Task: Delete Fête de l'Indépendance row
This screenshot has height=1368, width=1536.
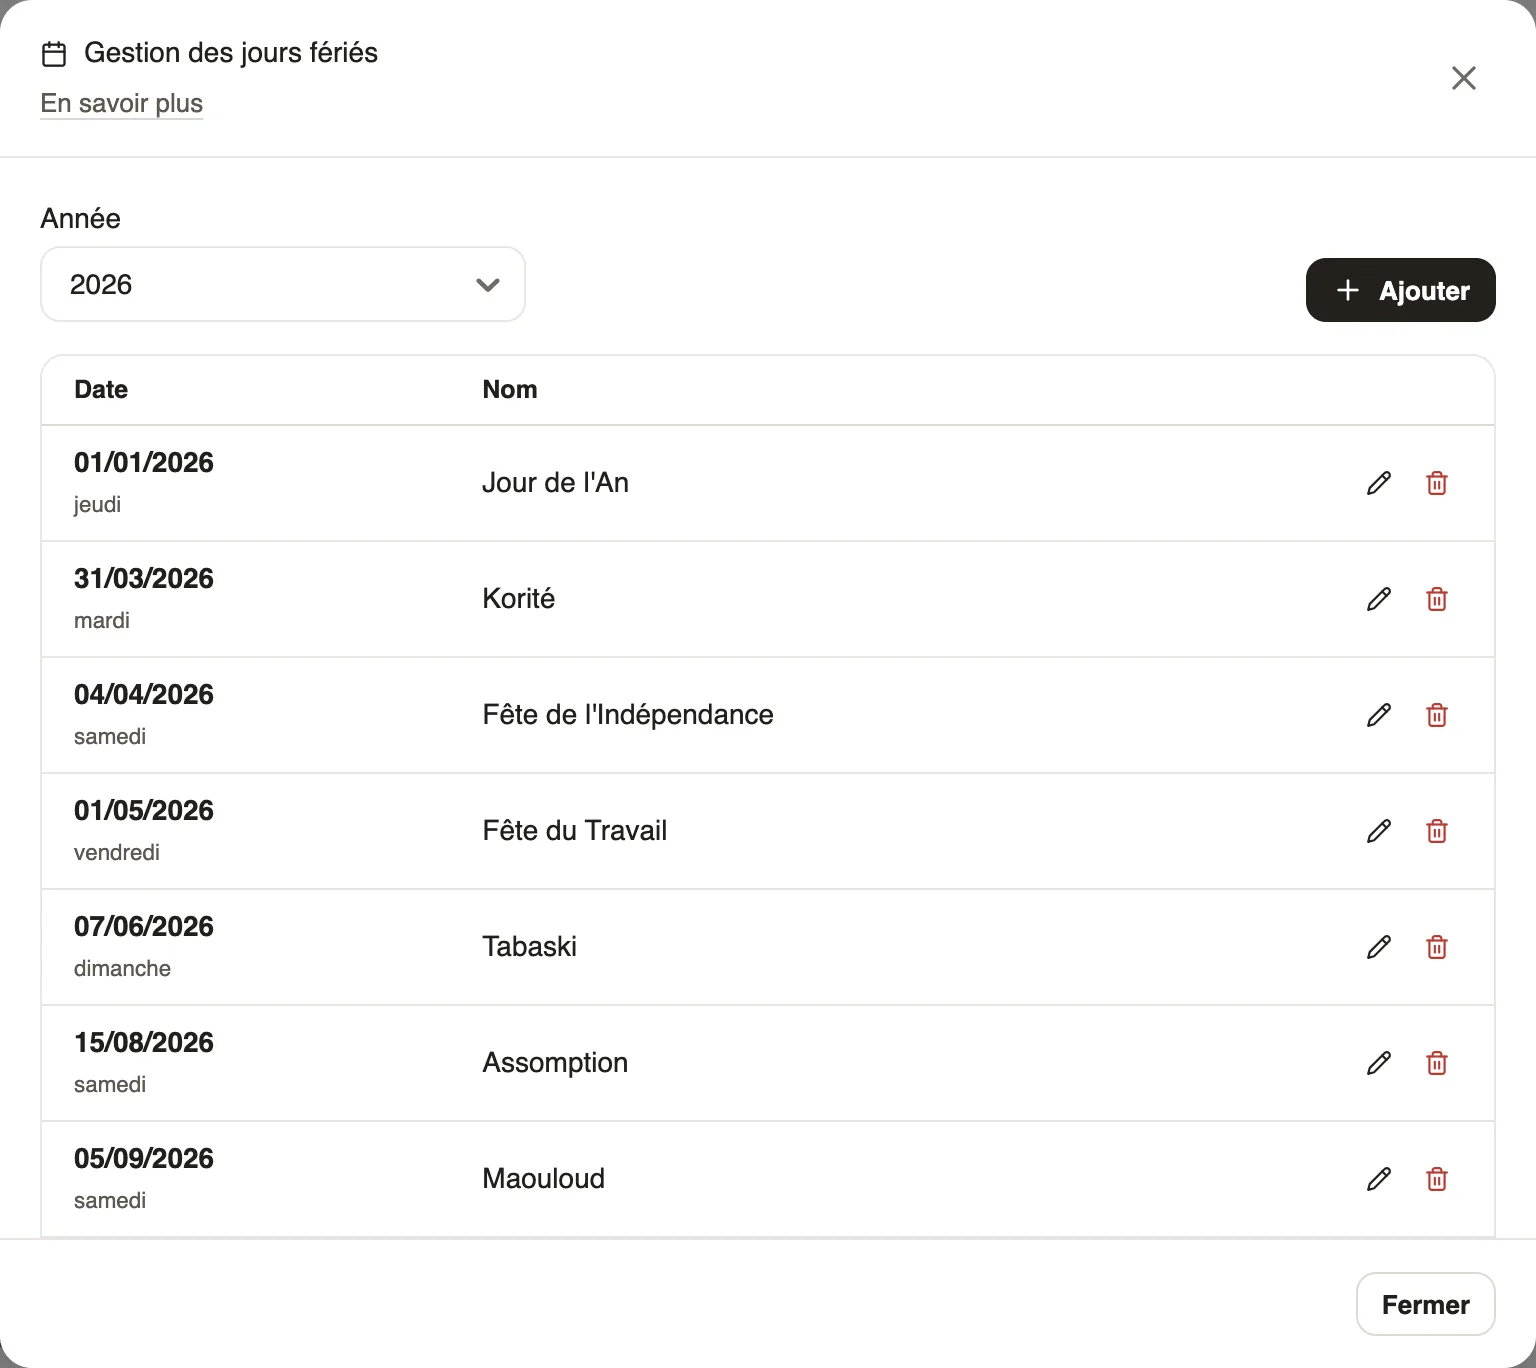Action: tap(1437, 715)
